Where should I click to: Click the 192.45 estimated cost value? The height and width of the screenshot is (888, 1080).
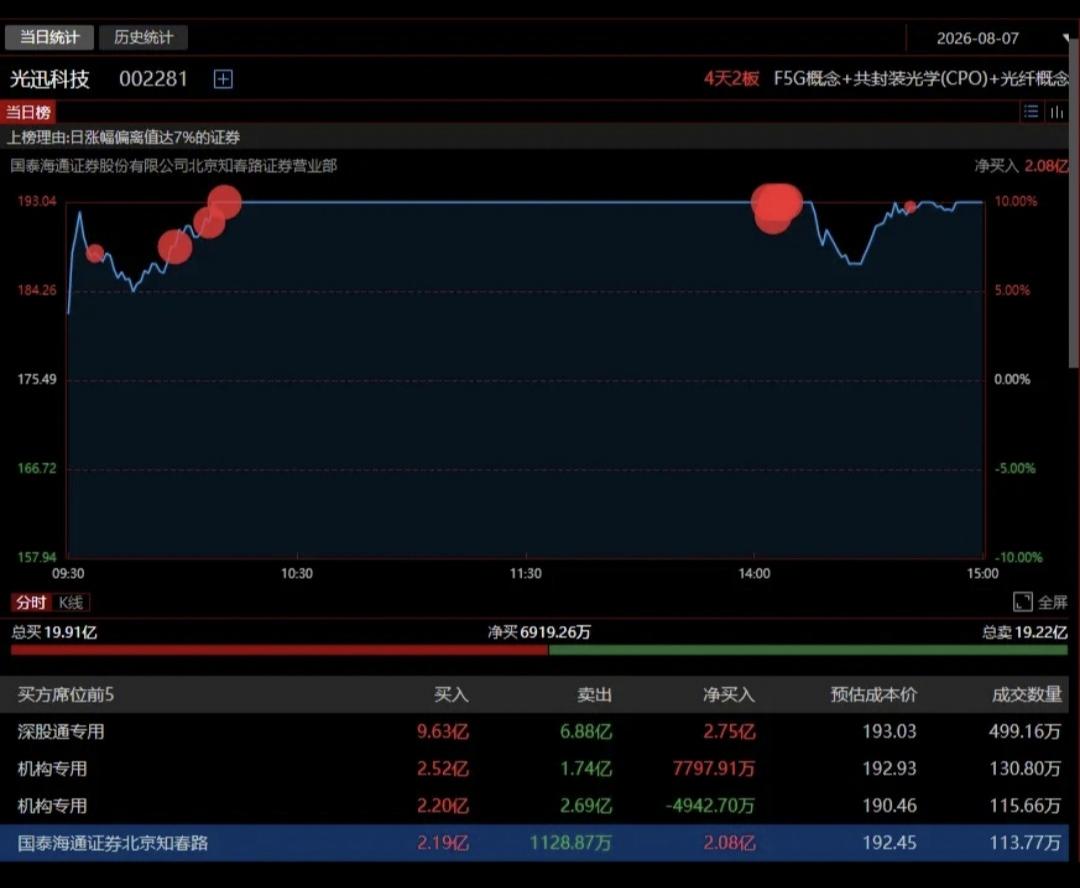tap(889, 843)
